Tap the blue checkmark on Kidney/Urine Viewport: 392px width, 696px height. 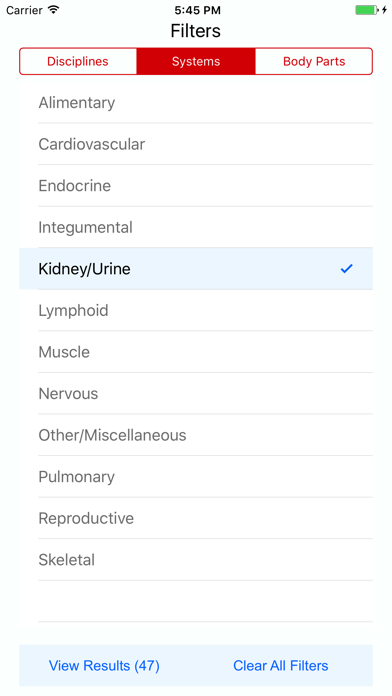click(x=346, y=269)
